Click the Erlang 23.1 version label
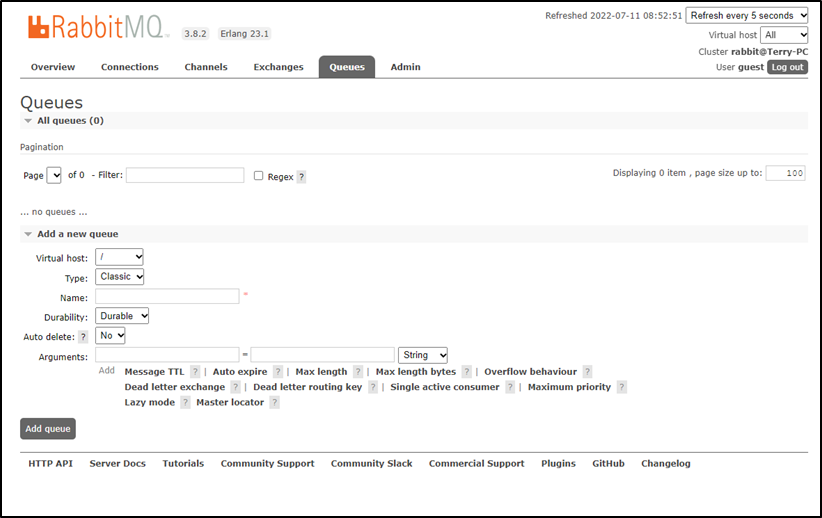This screenshot has height=518, width=822. tap(244, 34)
